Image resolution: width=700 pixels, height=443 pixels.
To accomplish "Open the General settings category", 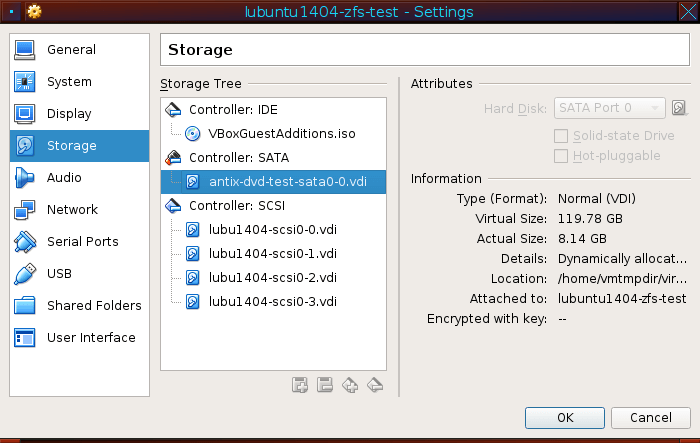I will 79,50.
